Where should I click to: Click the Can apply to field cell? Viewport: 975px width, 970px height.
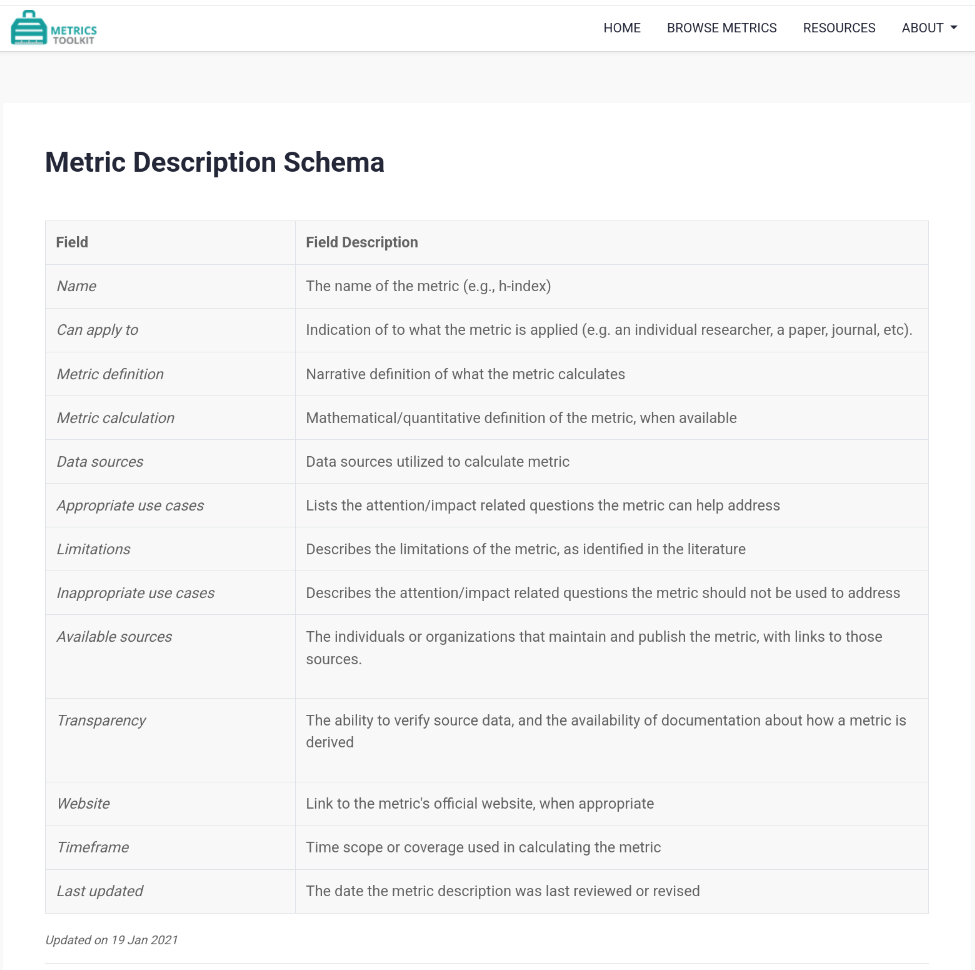pyautogui.click(x=98, y=330)
